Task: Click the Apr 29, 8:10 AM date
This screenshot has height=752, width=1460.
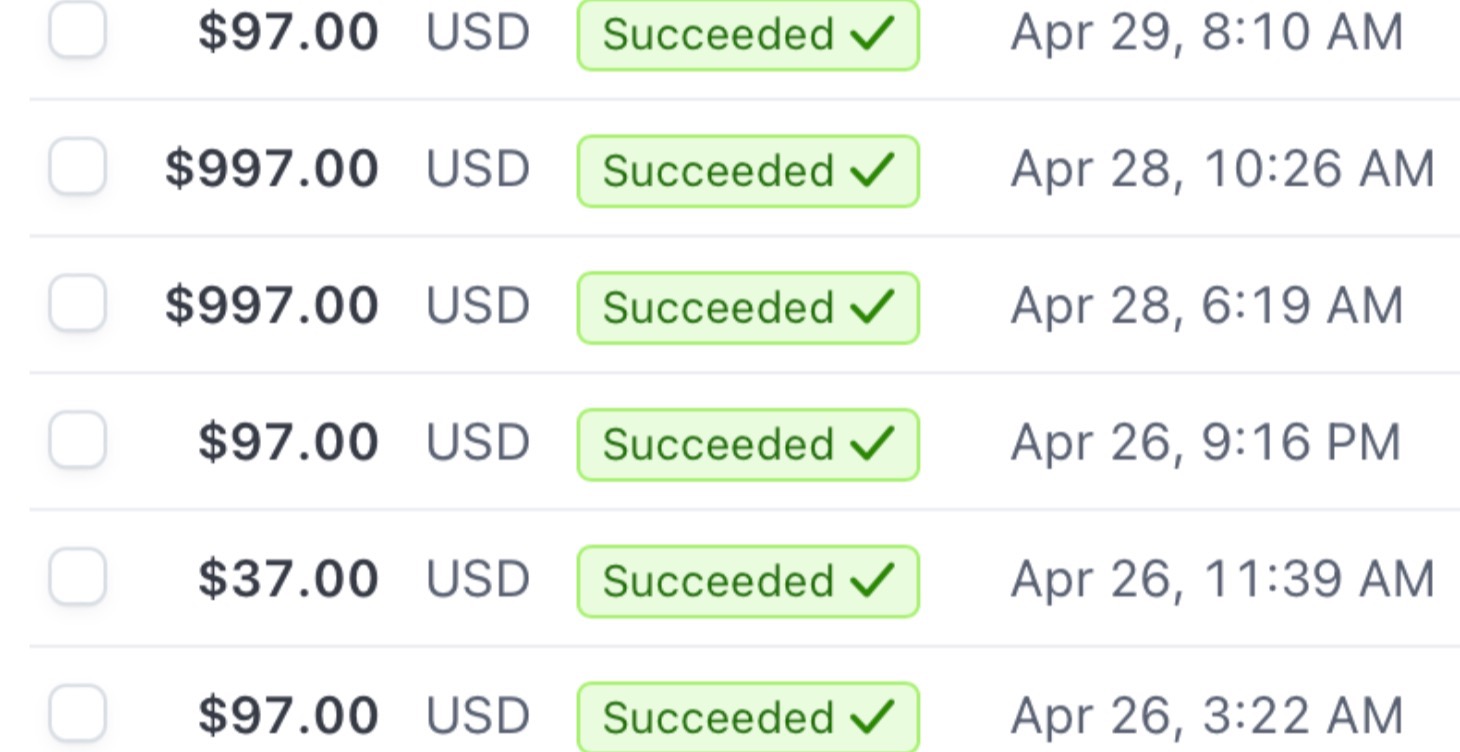Action: [1206, 33]
